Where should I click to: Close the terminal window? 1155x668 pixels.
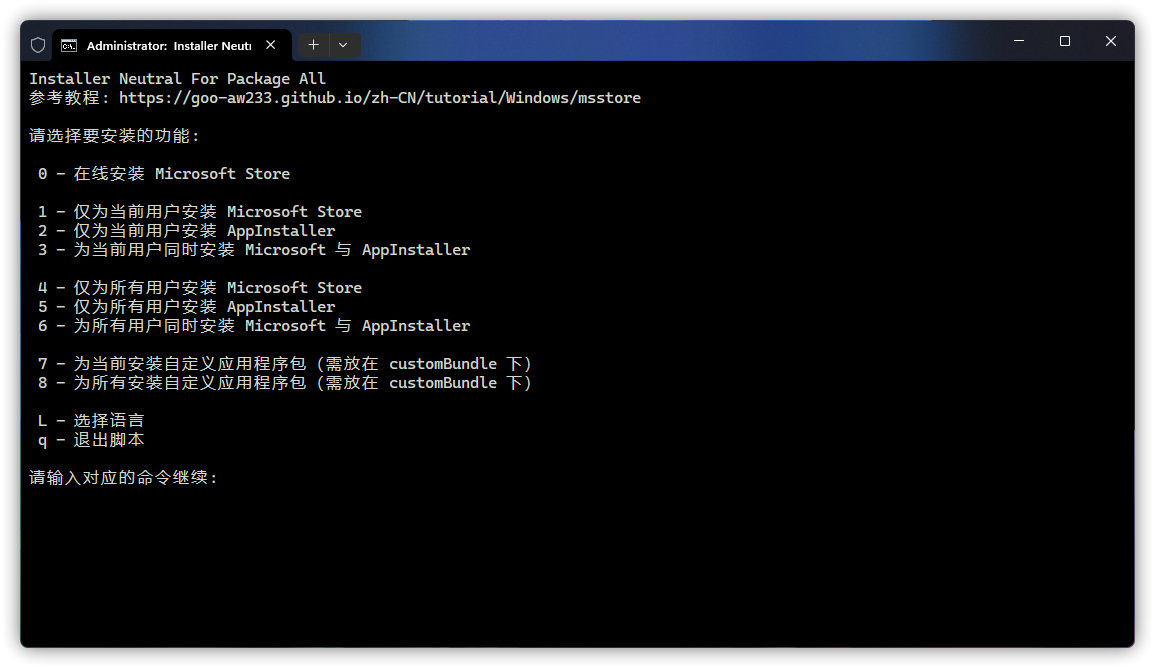click(x=1111, y=41)
